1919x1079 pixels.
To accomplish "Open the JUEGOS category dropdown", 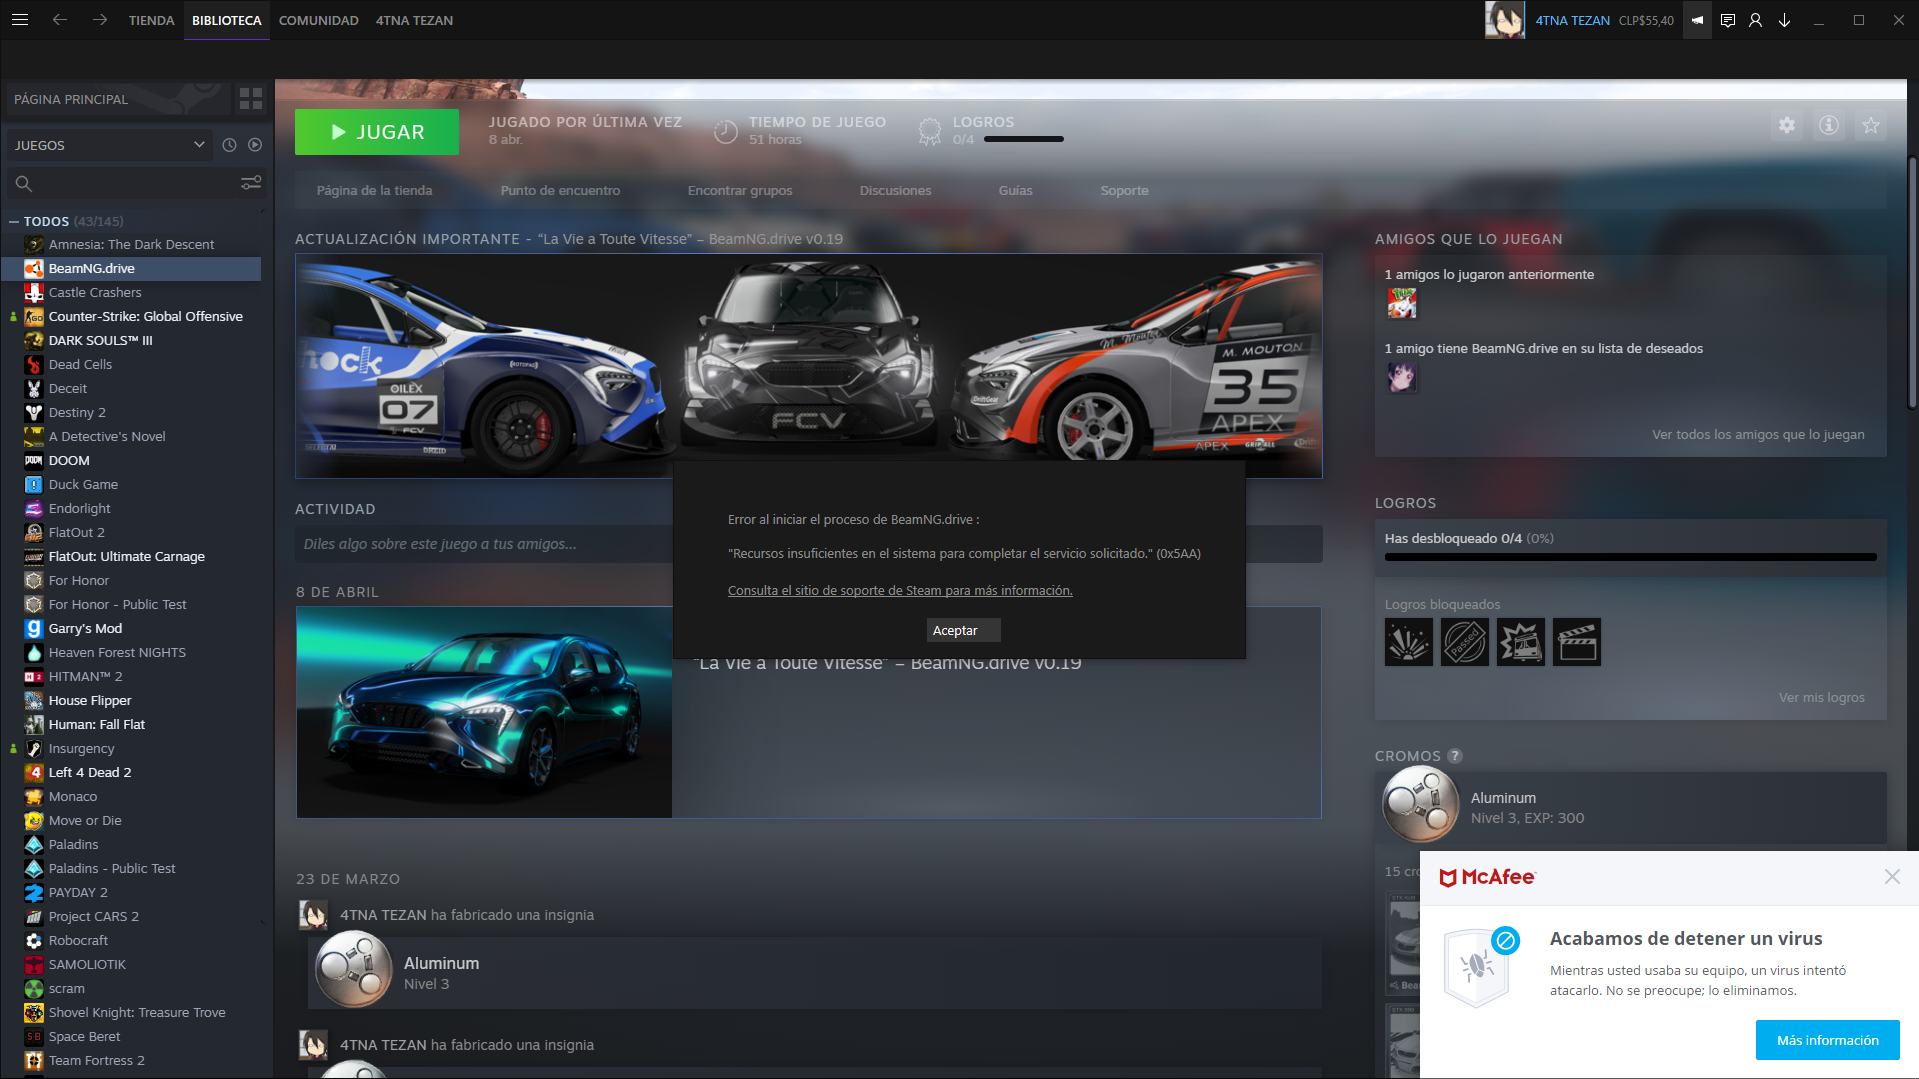I will 109,145.
